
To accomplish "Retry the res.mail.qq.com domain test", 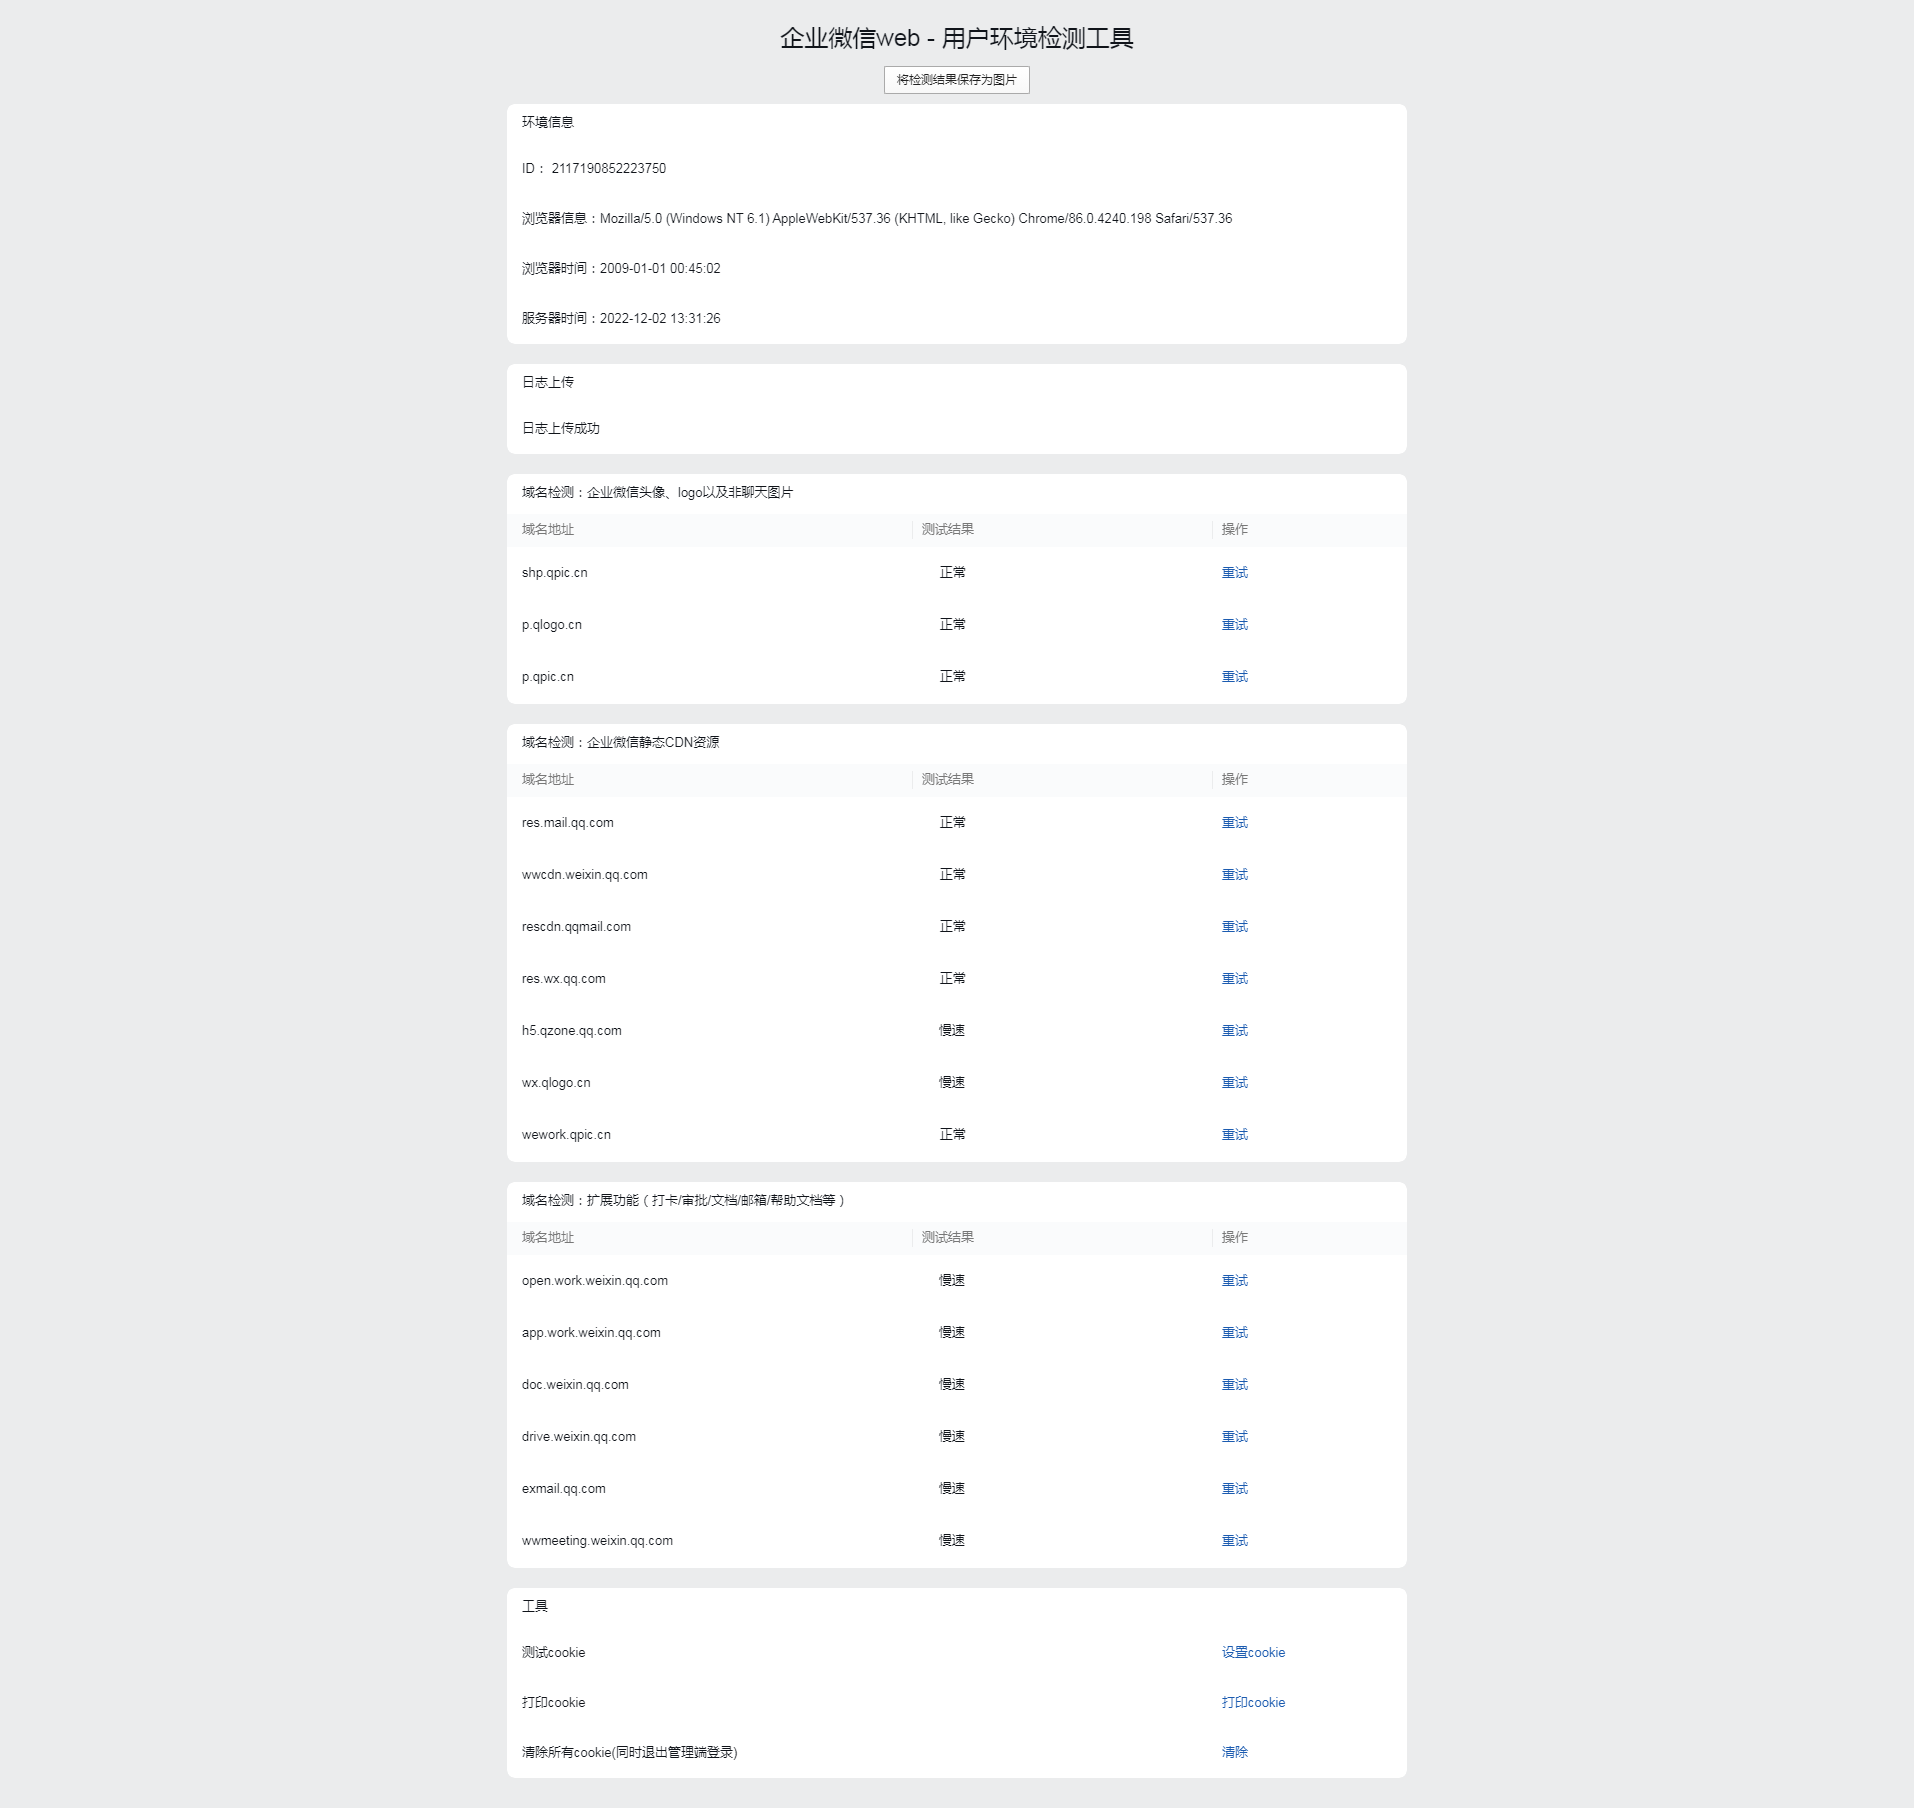I will (x=1234, y=823).
